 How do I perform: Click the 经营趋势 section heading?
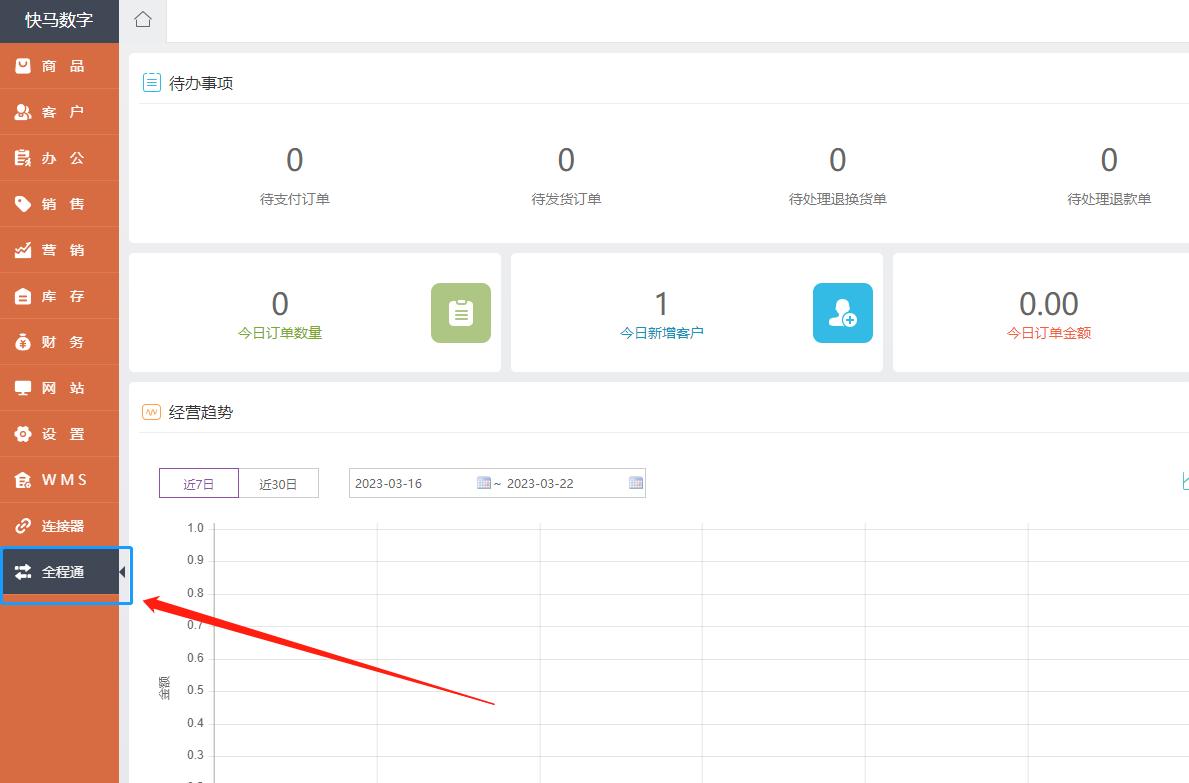201,412
